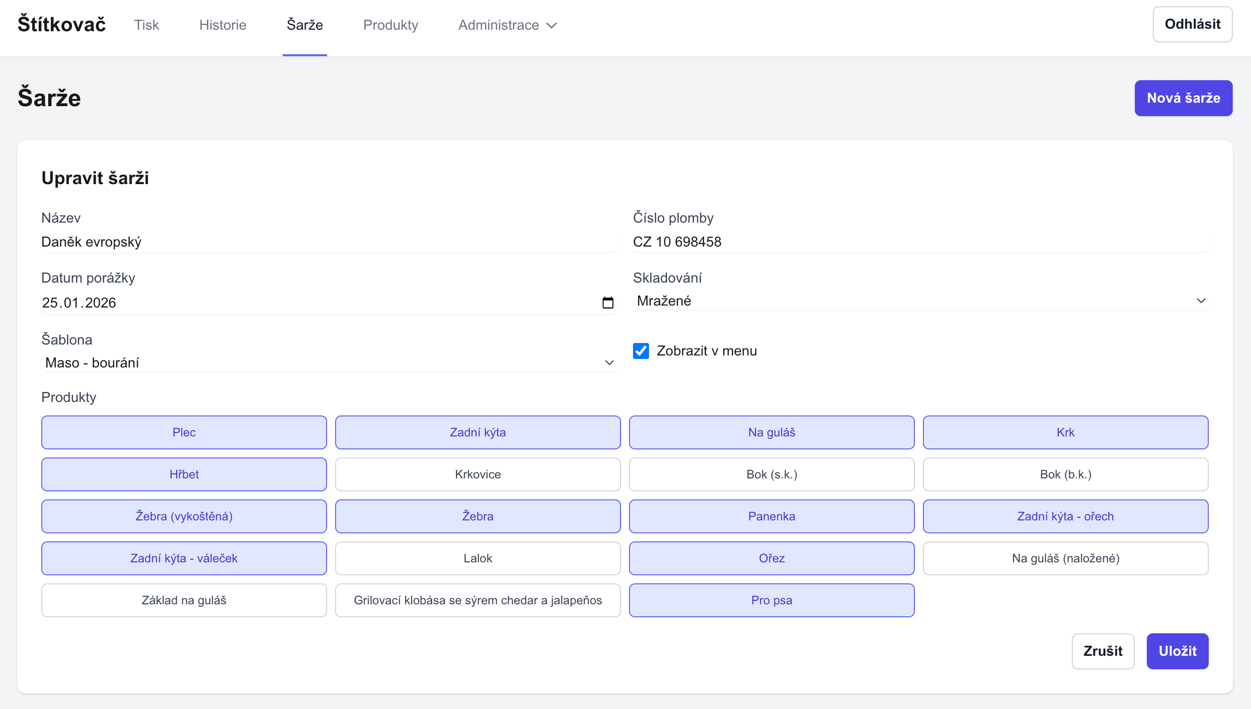This screenshot has width=1251, height=709.
Task: Toggle the Lalok product on
Action: (x=477, y=559)
